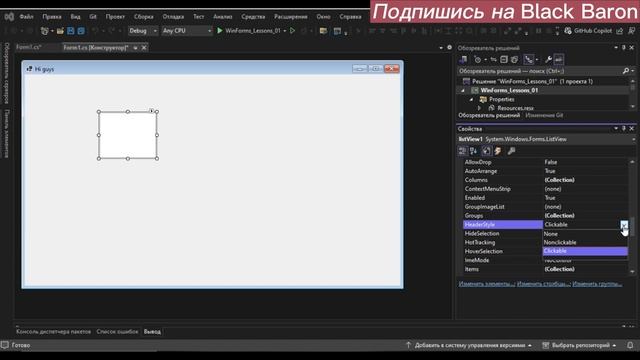The width and height of the screenshot is (640, 360).
Task: Click the Save All toolbar icon
Action: pyautogui.click(x=81, y=31)
